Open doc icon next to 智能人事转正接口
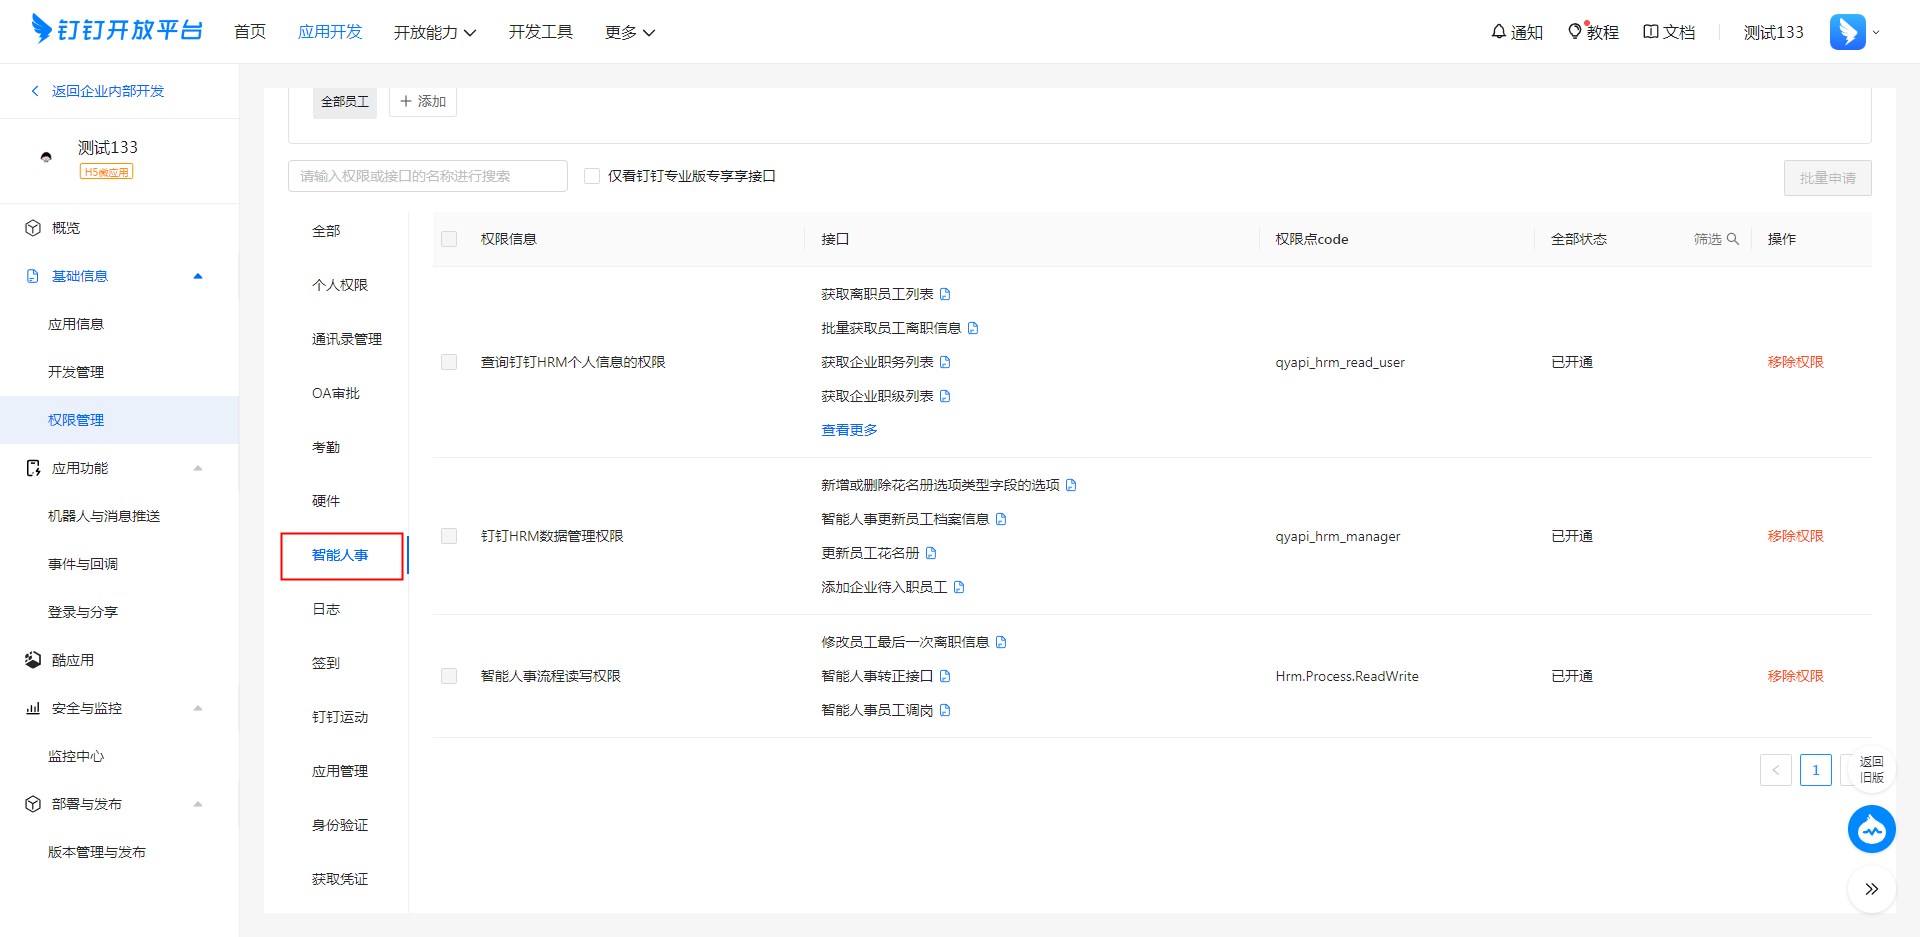Image resolution: width=1920 pixels, height=937 pixels. [x=945, y=676]
